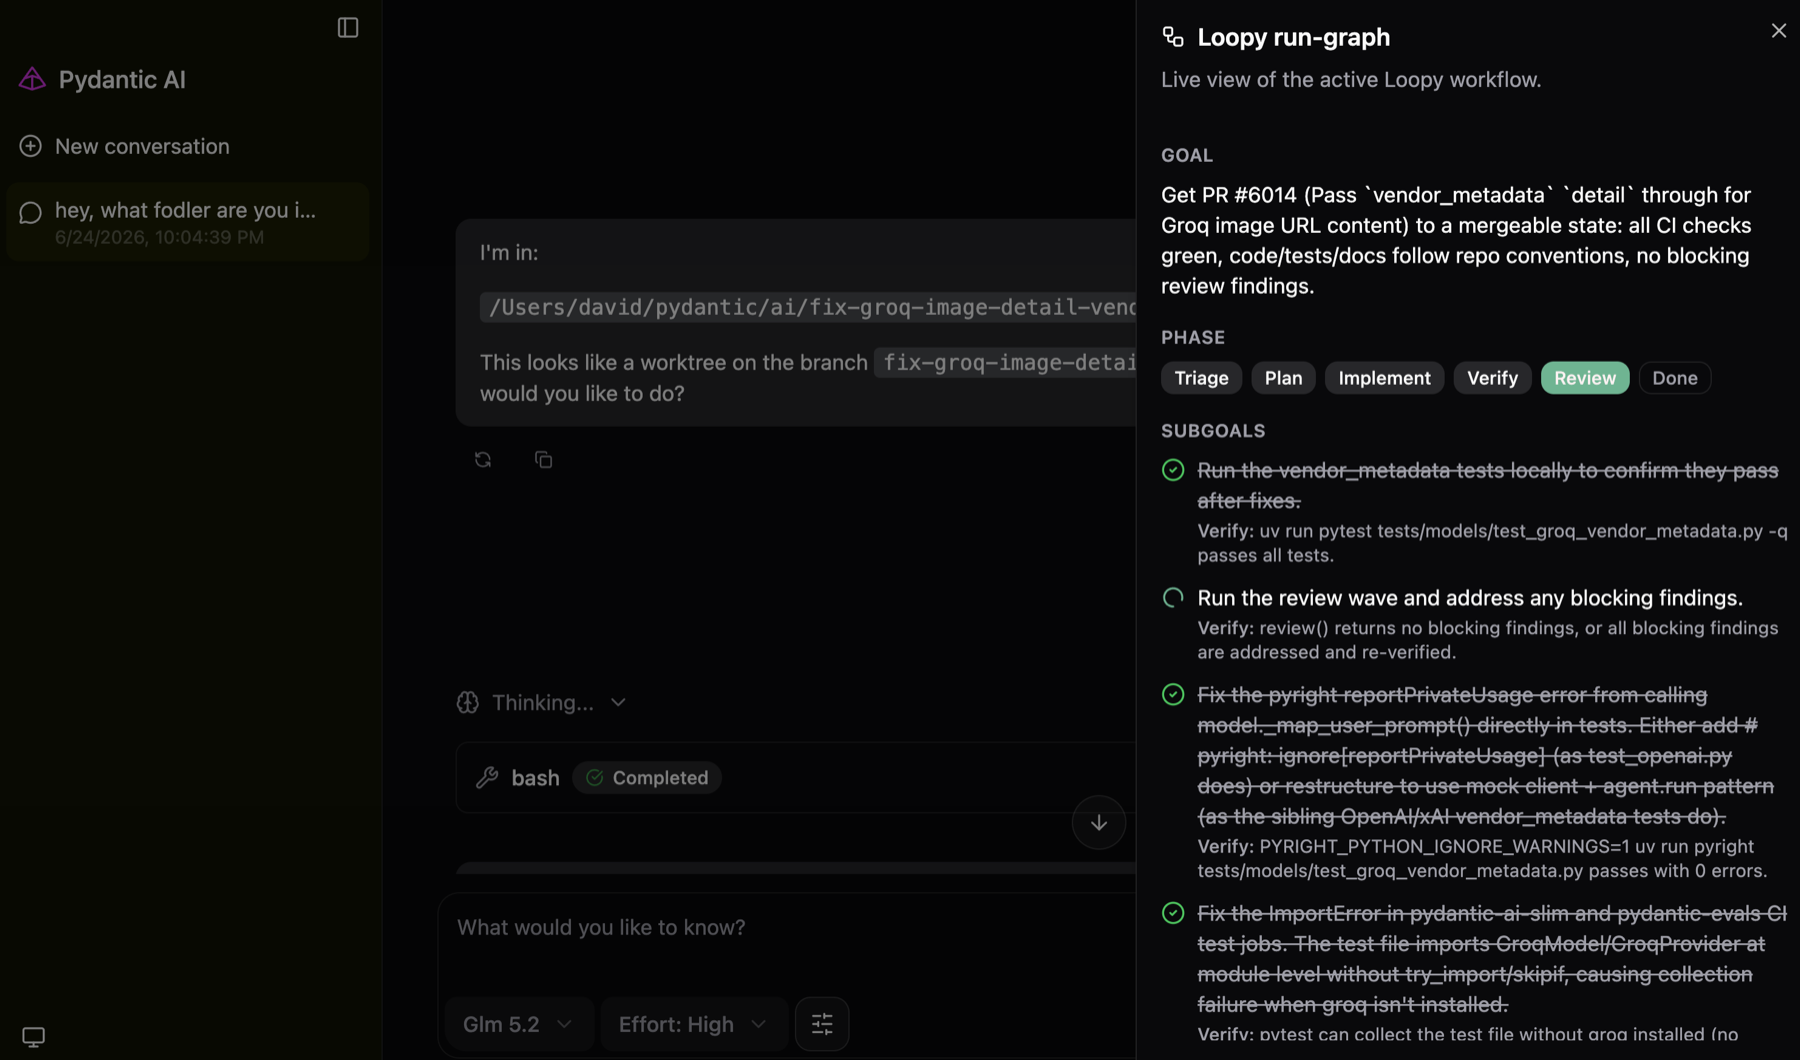Select the Done phase pill
This screenshot has height=1060, width=1800.
[1674, 378]
